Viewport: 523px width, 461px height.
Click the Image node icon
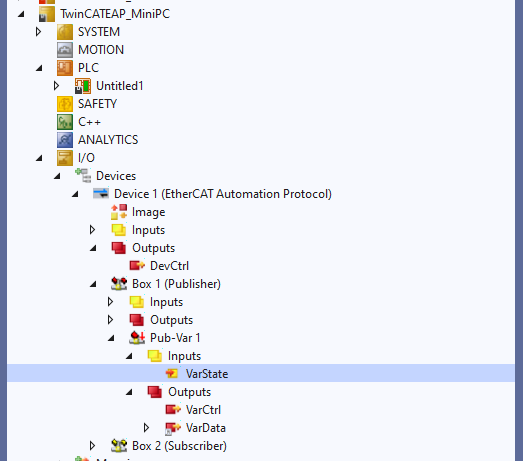coord(119,212)
